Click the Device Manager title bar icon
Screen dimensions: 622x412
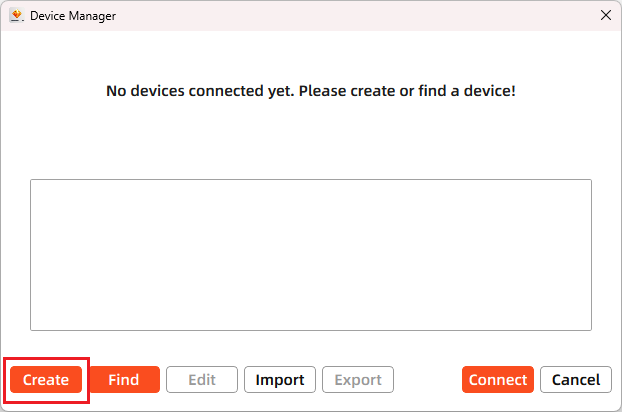(16, 16)
